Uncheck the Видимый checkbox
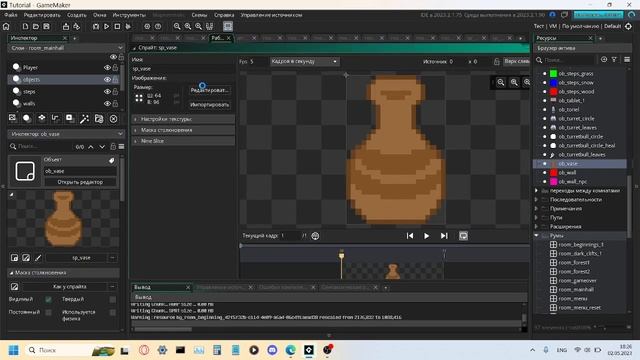The image size is (640, 360). 49,300
